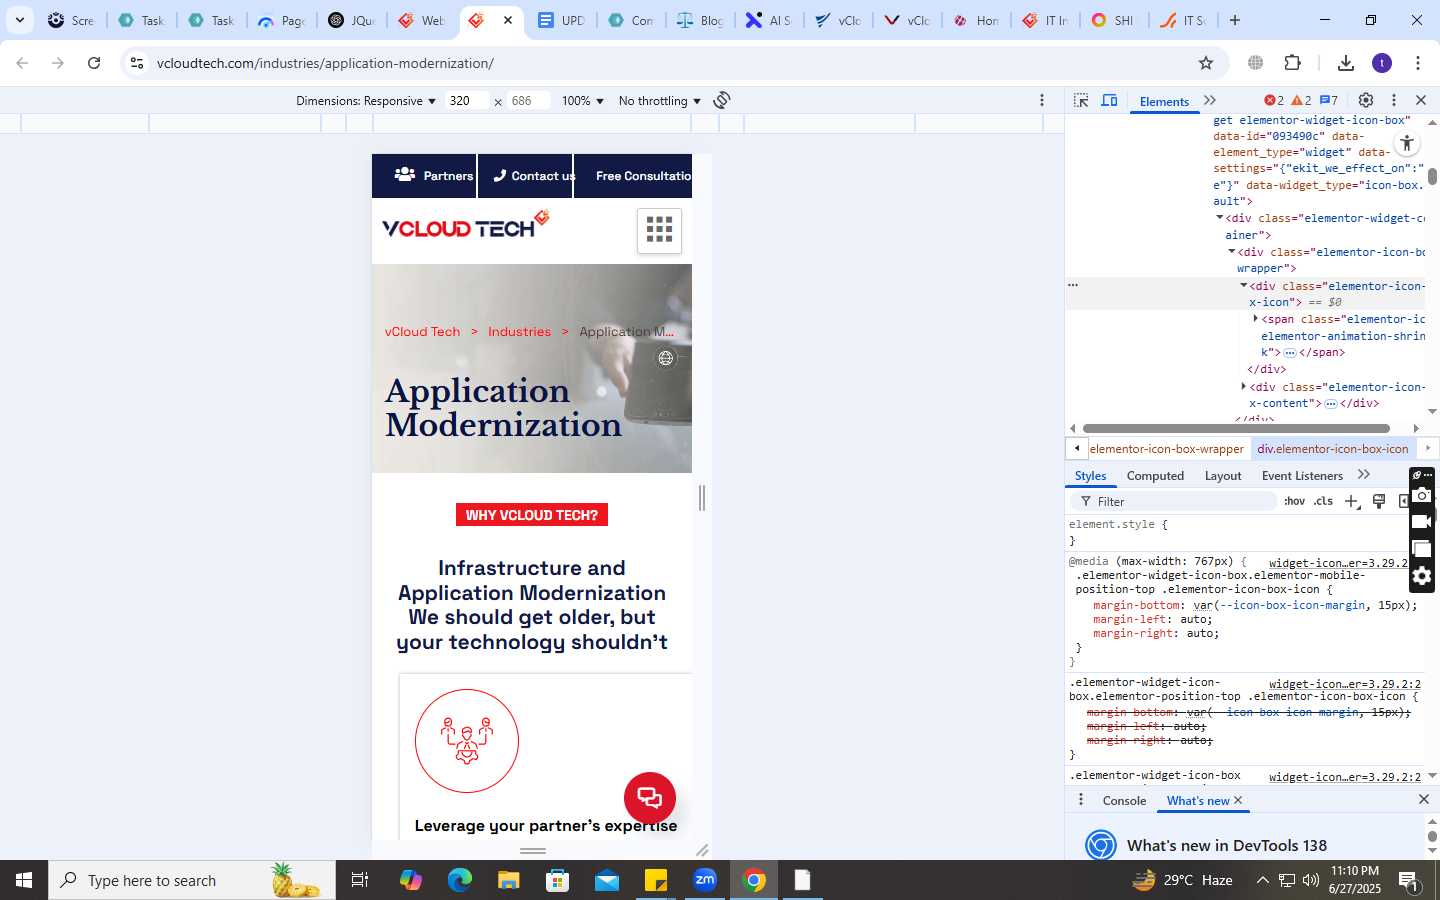
Task: Select elementor-icon-box-wrapper breadcrumb
Action: (x=1167, y=449)
